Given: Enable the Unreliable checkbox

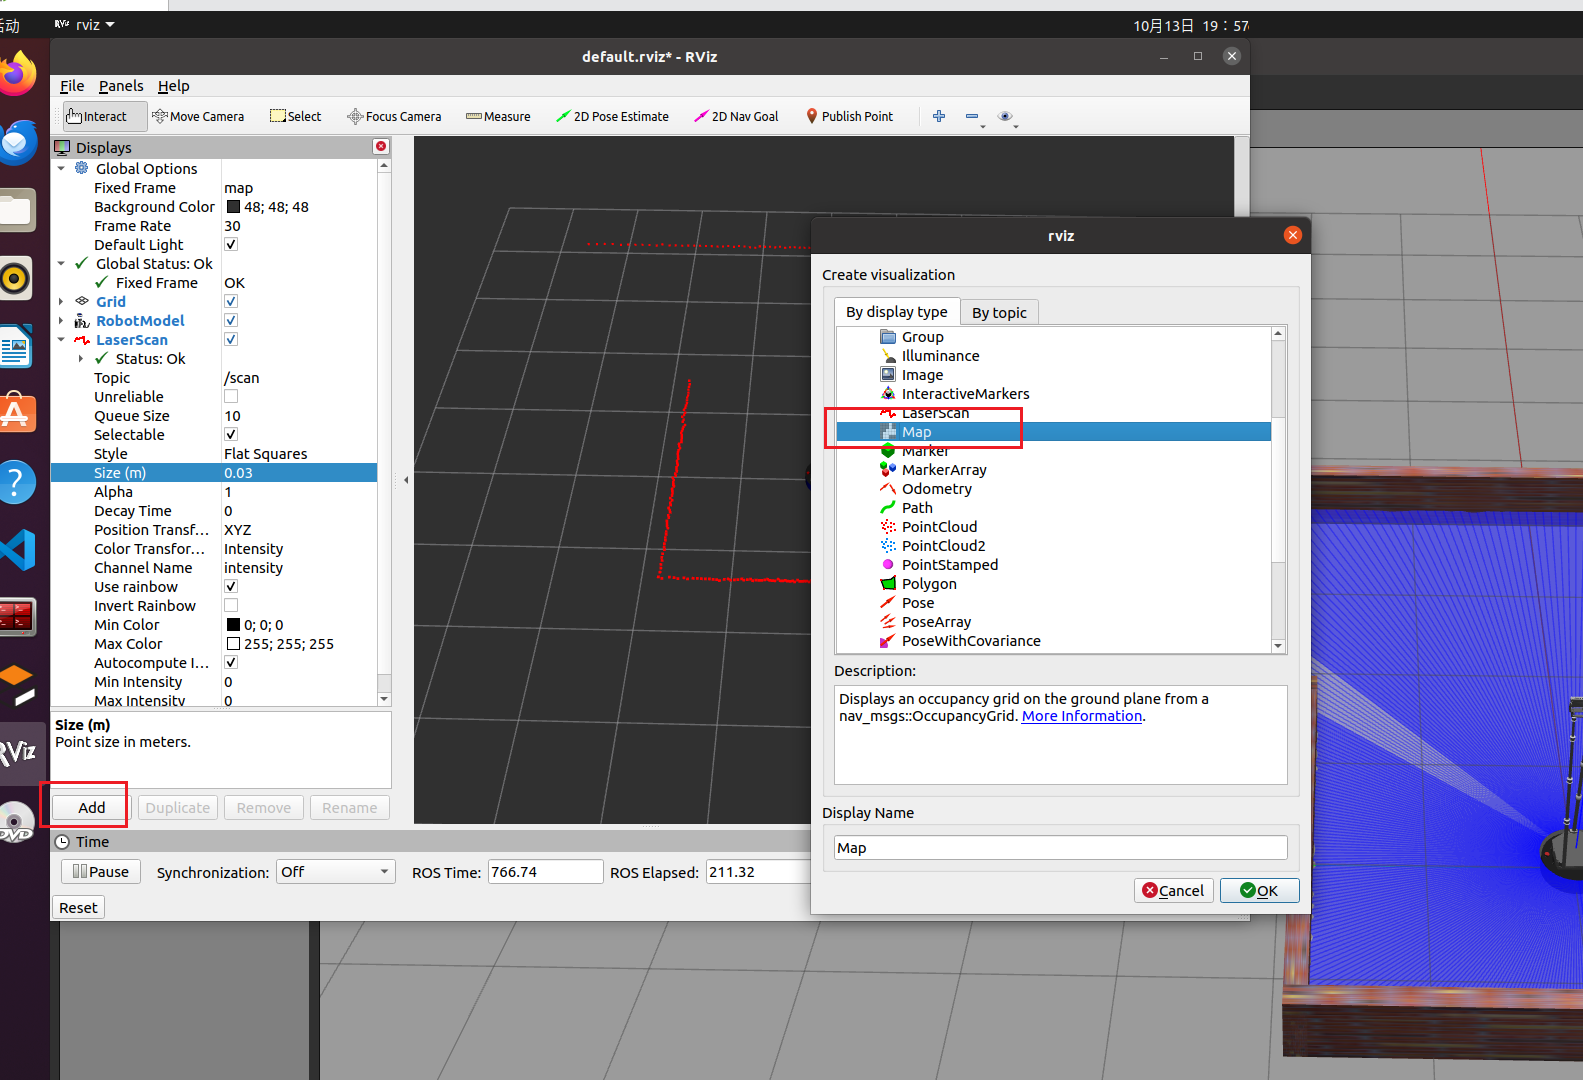Looking at the screenshot, I should coord(231,397).
